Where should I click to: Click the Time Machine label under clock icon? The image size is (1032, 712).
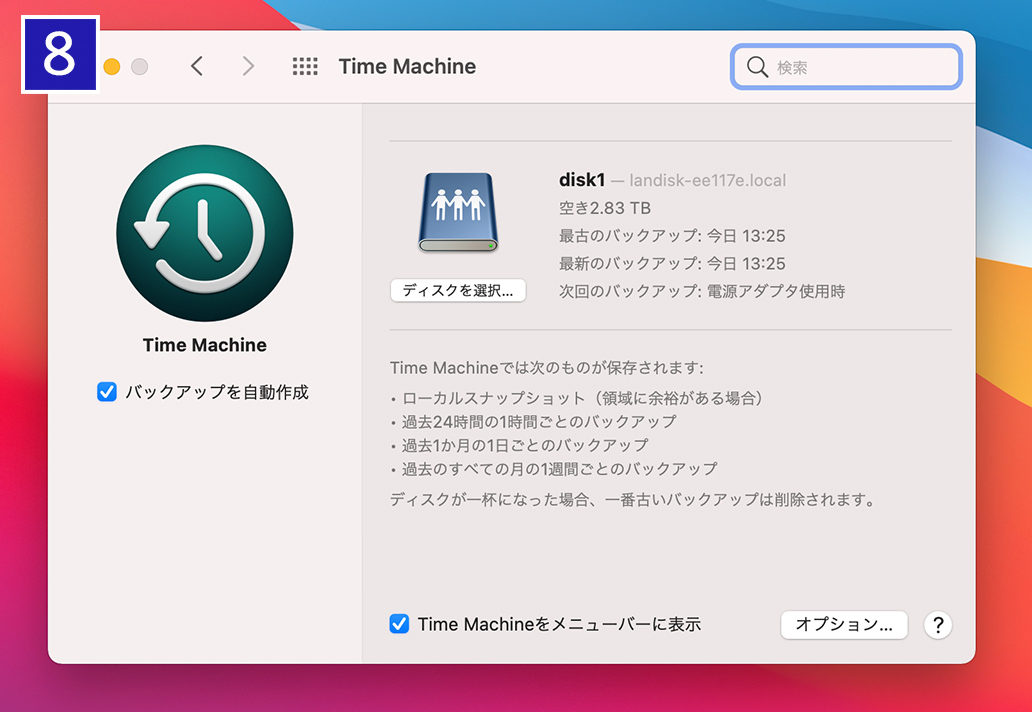pyautogui.click(x=205, y=345)
